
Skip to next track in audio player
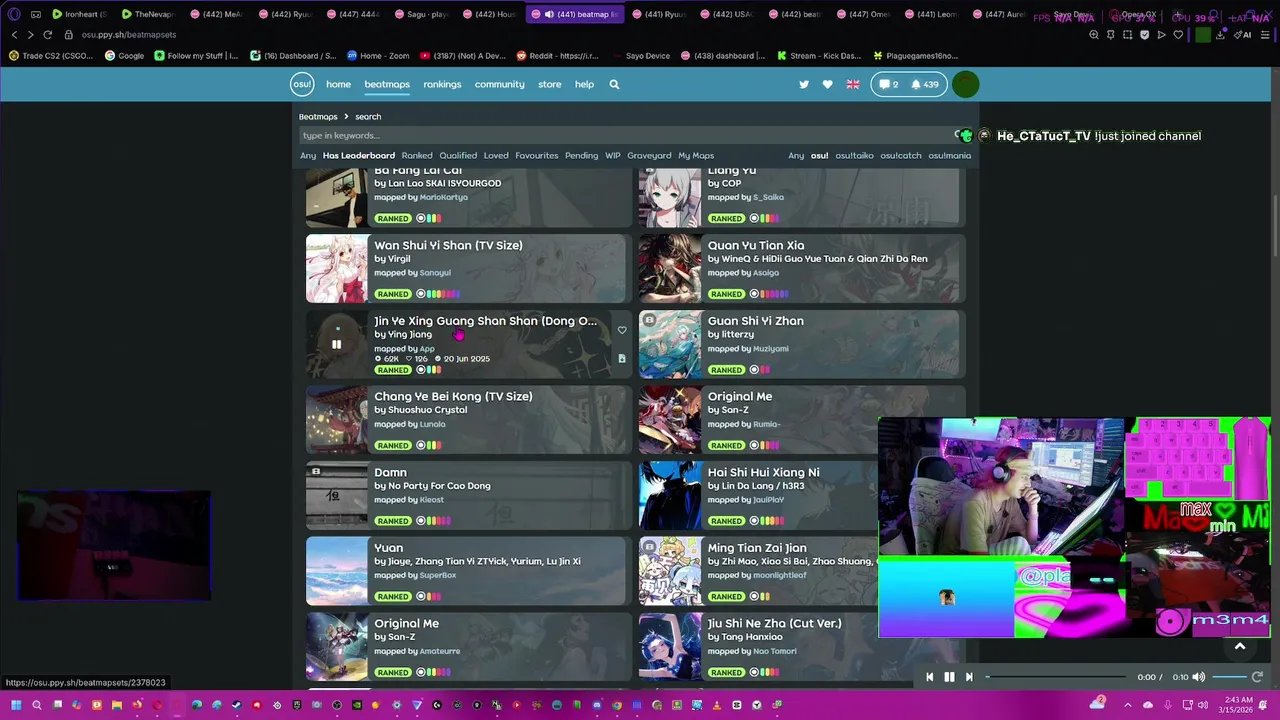968,677
